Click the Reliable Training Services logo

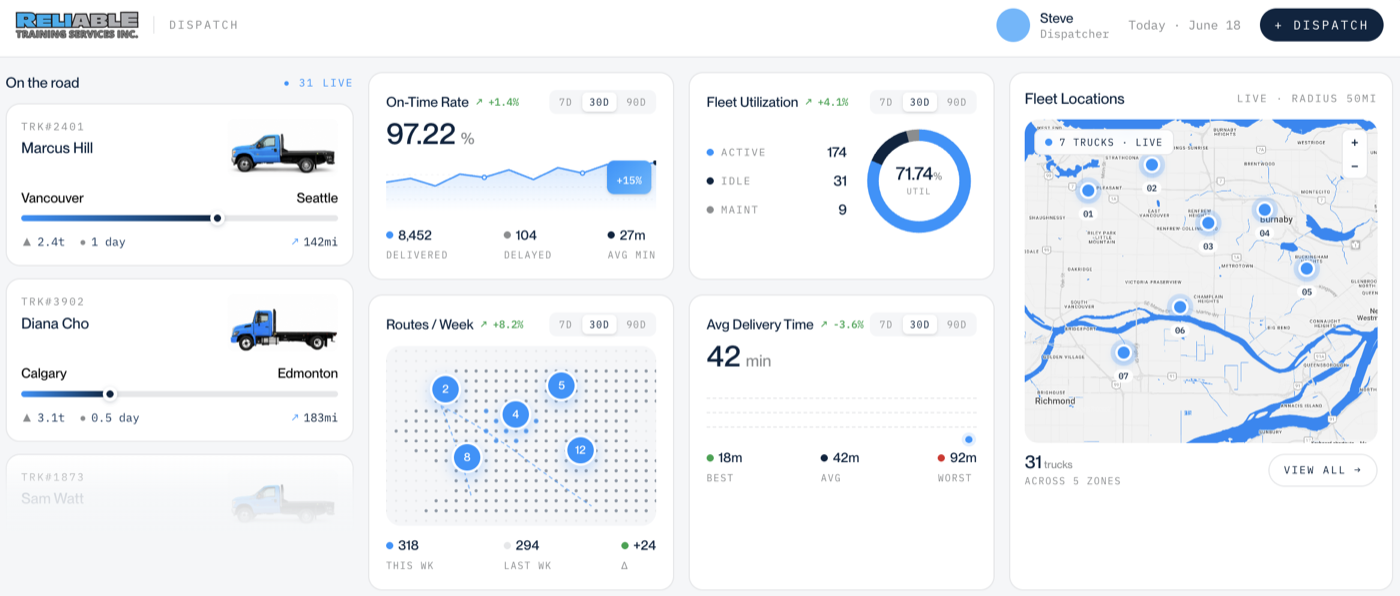pyautogui.click(x=77, y=25)
